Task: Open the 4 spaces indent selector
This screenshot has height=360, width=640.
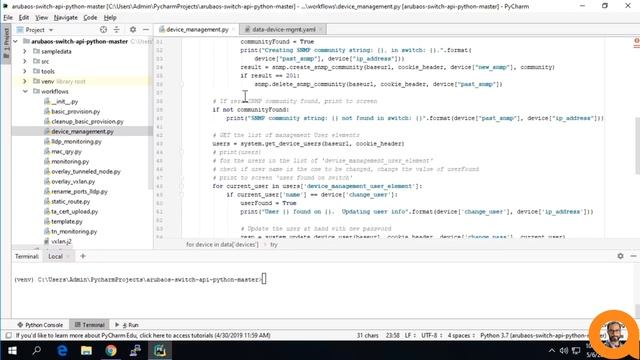Action: coord(461,336)
